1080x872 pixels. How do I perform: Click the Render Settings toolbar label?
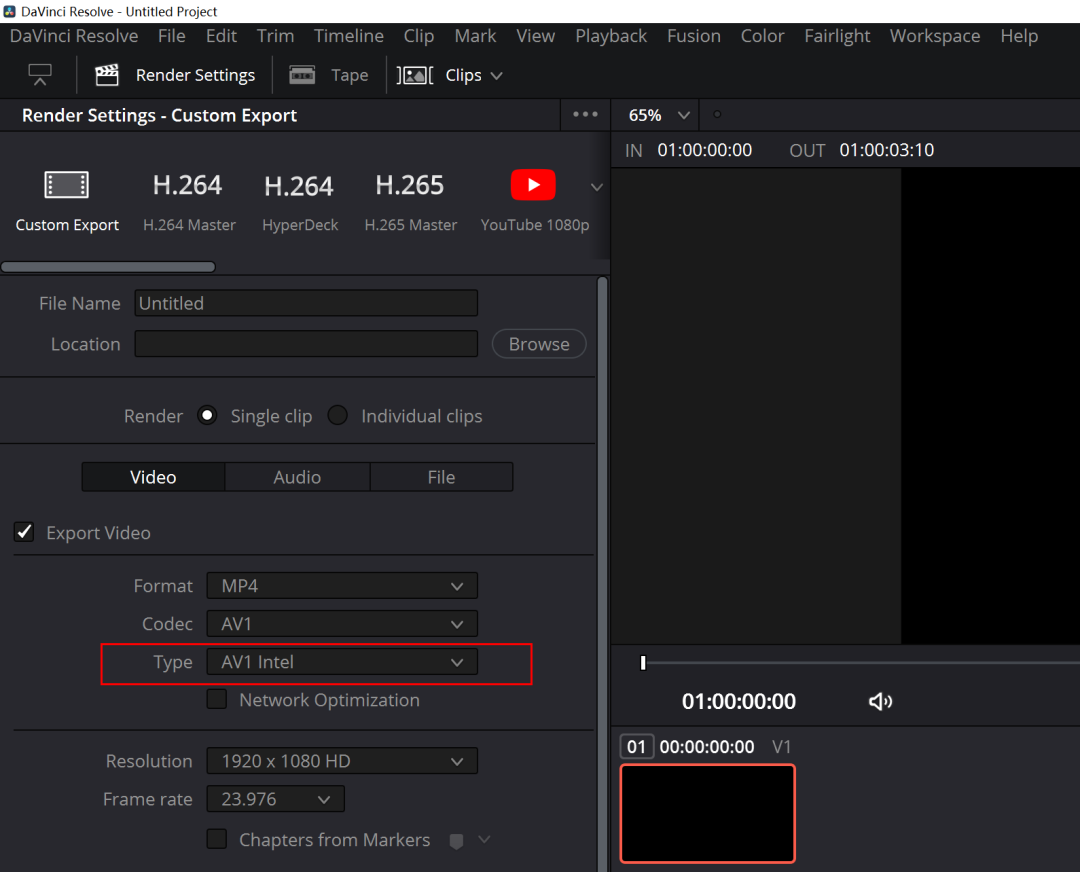click(x=196, y=75)
